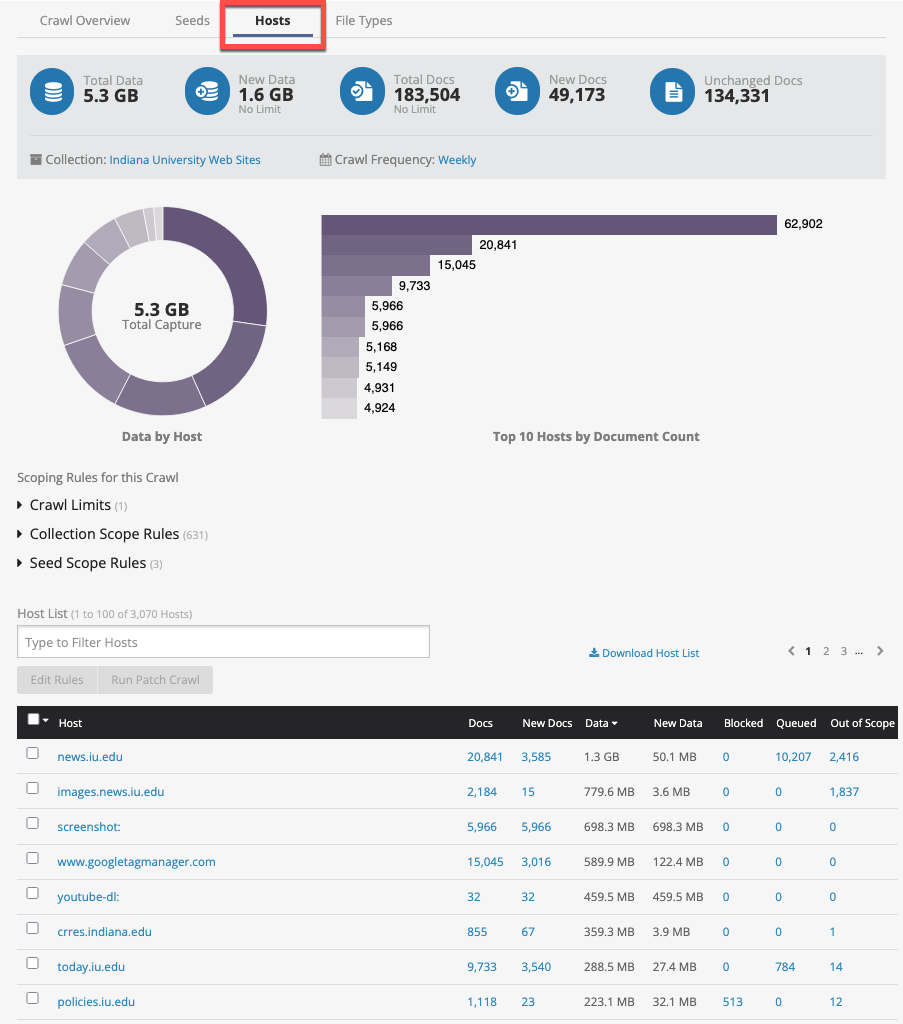This screenshot has height=1024, width=903.
Task: Sort by Out of Scope column header
Action: (863, 723)
